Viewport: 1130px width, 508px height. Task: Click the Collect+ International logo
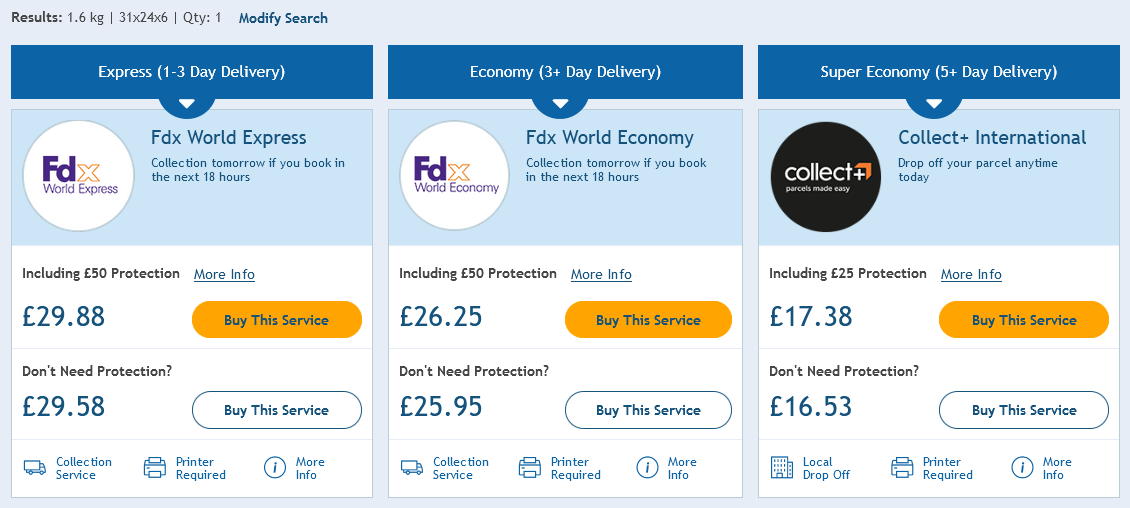[x=826, y=177]
